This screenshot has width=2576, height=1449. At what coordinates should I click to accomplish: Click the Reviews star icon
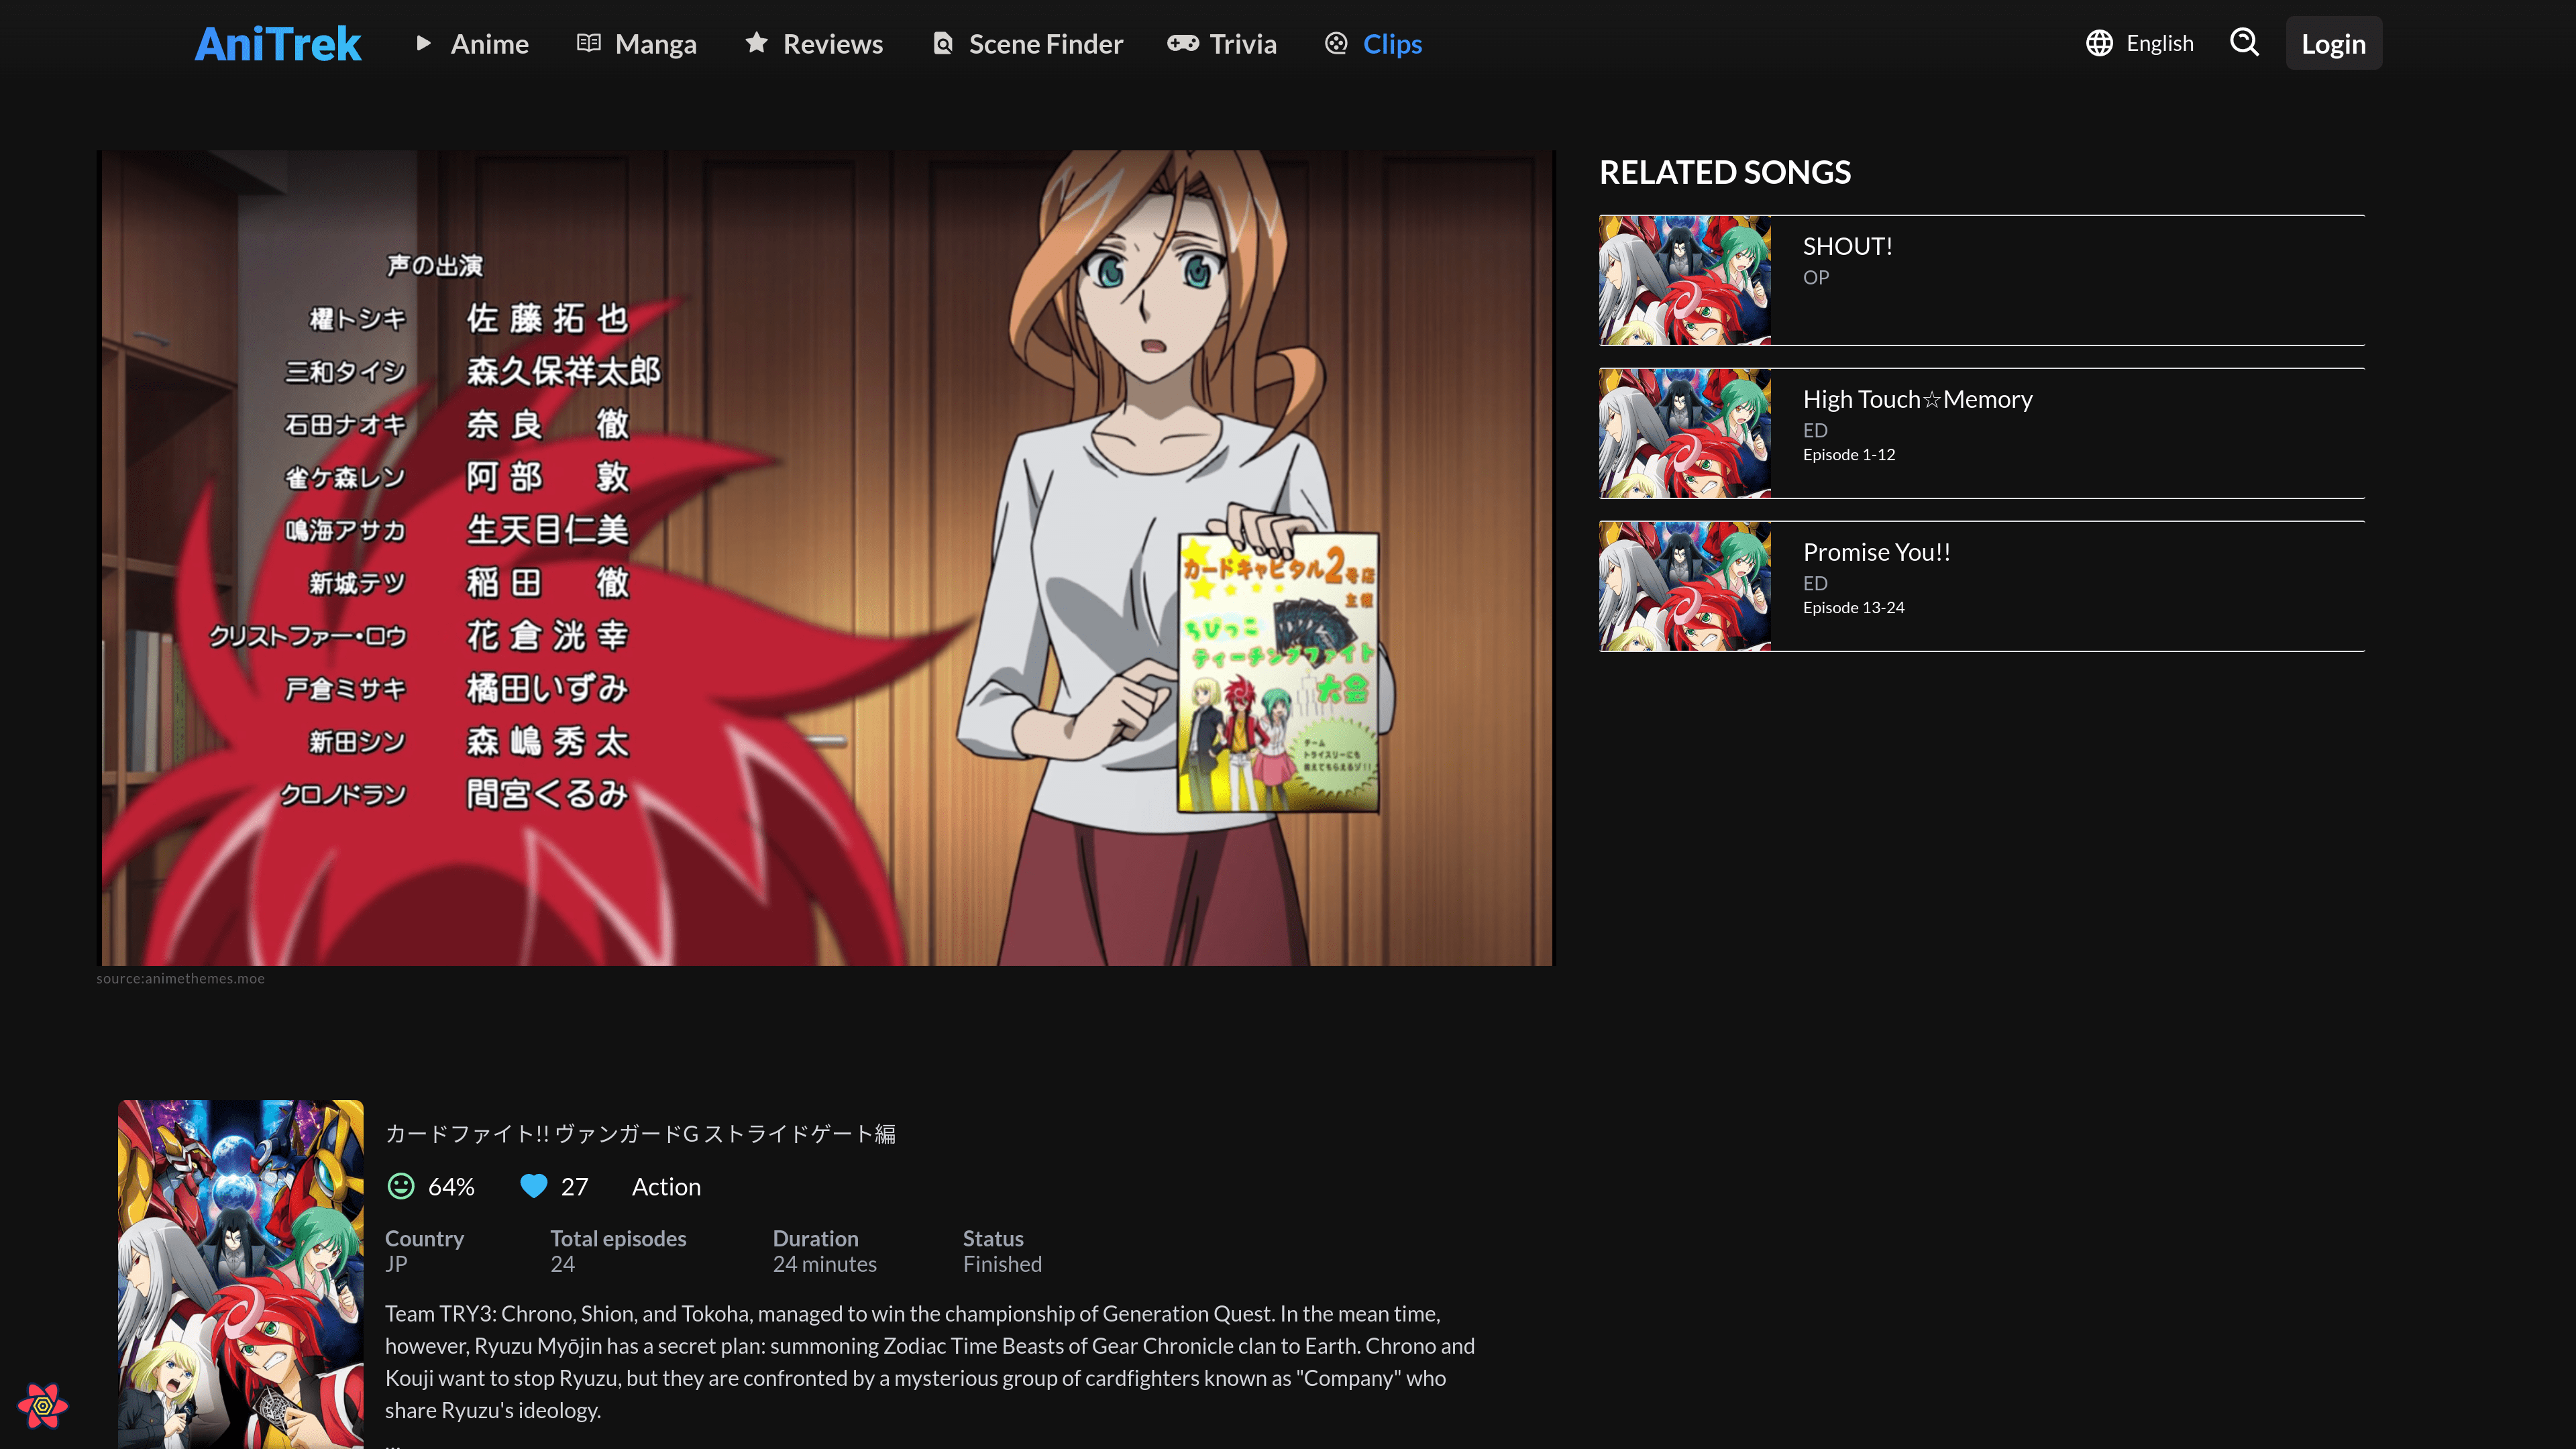click(757, 43)
